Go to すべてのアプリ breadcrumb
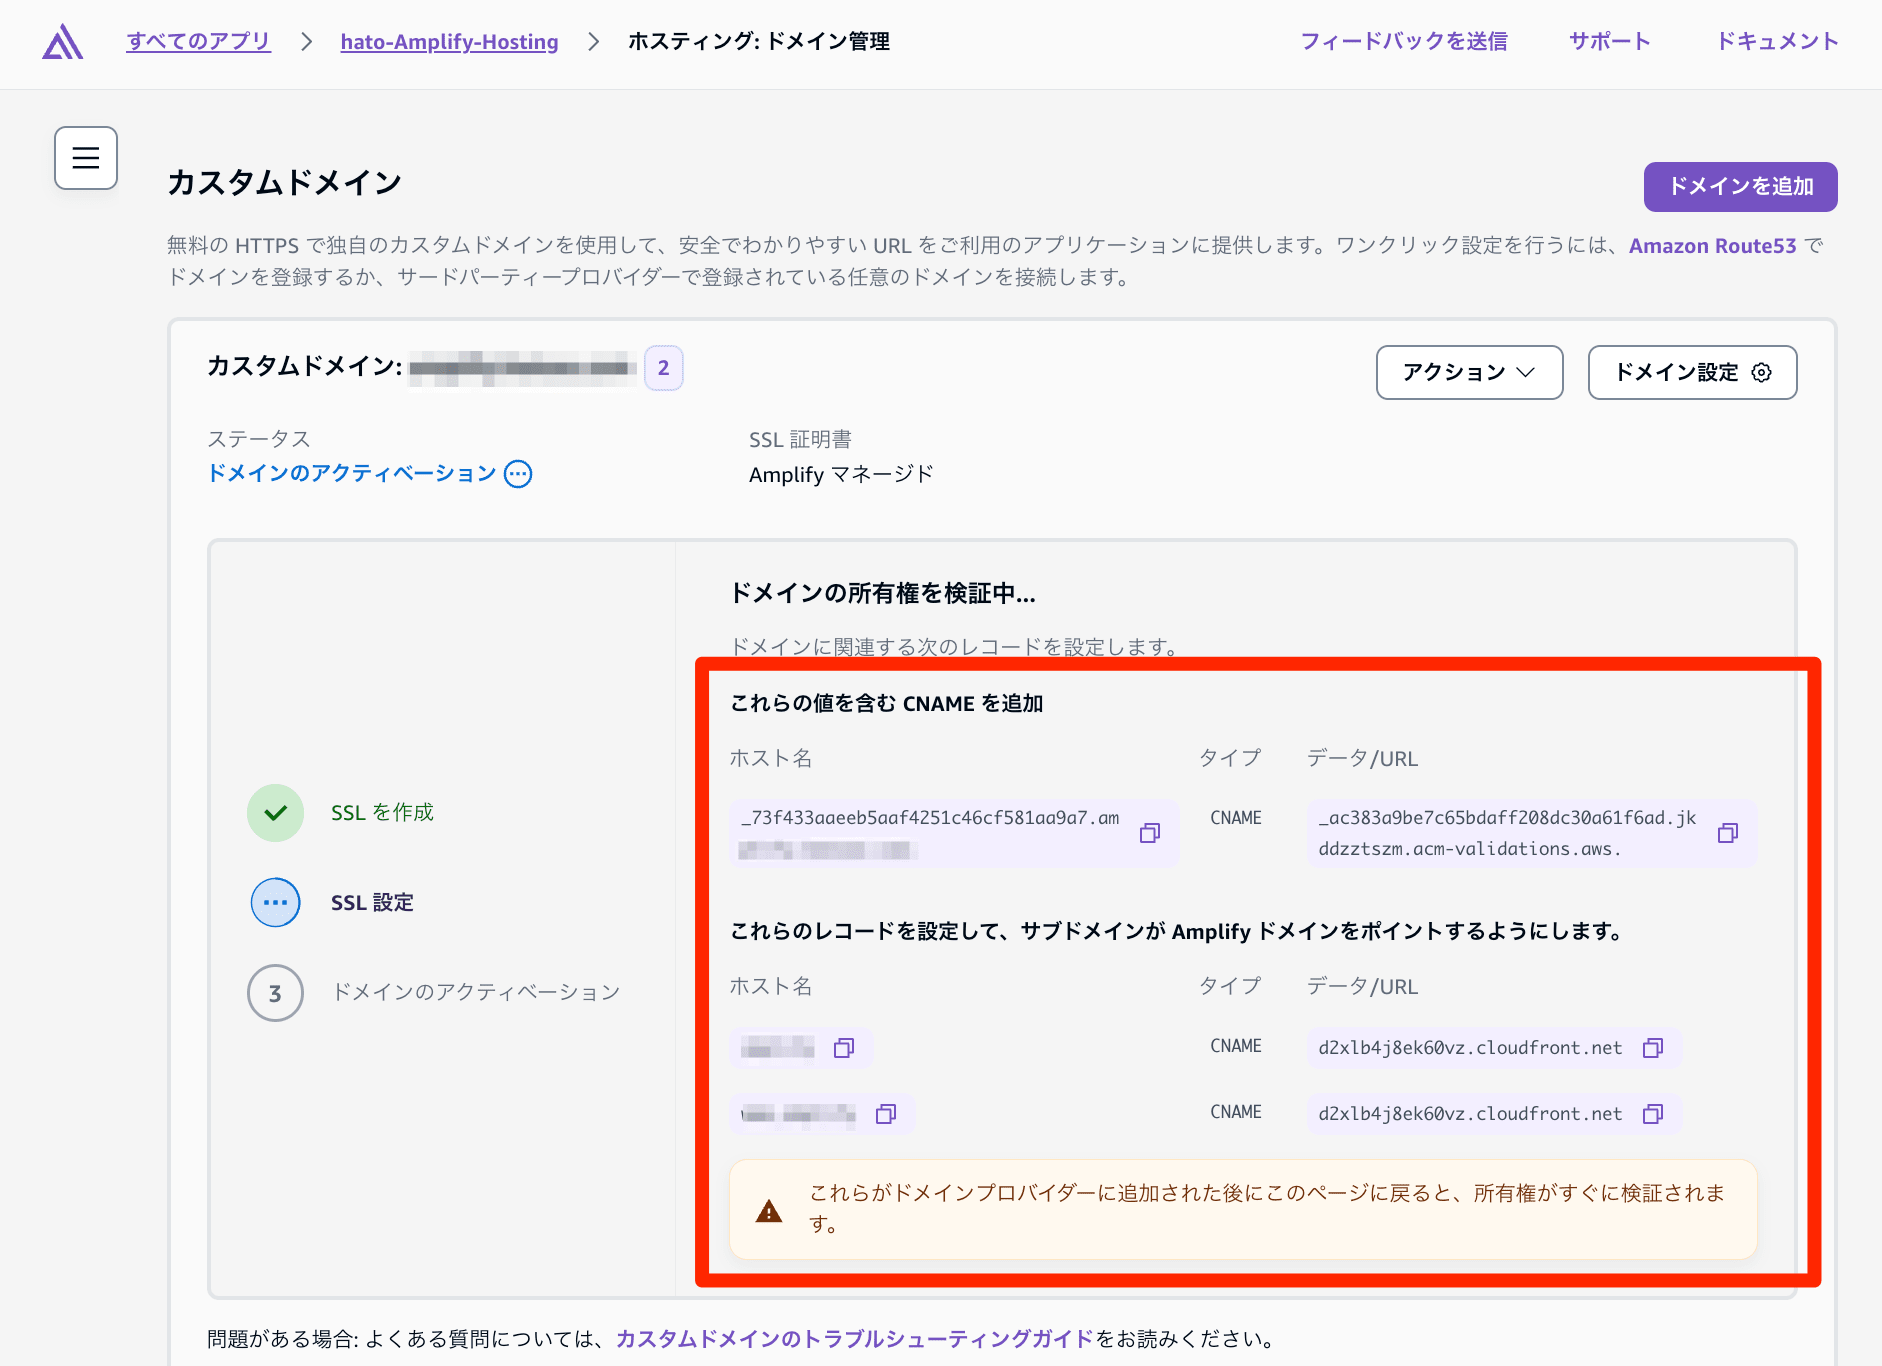The width and height of the screenshot is (1882, 1366). (198, 41)
